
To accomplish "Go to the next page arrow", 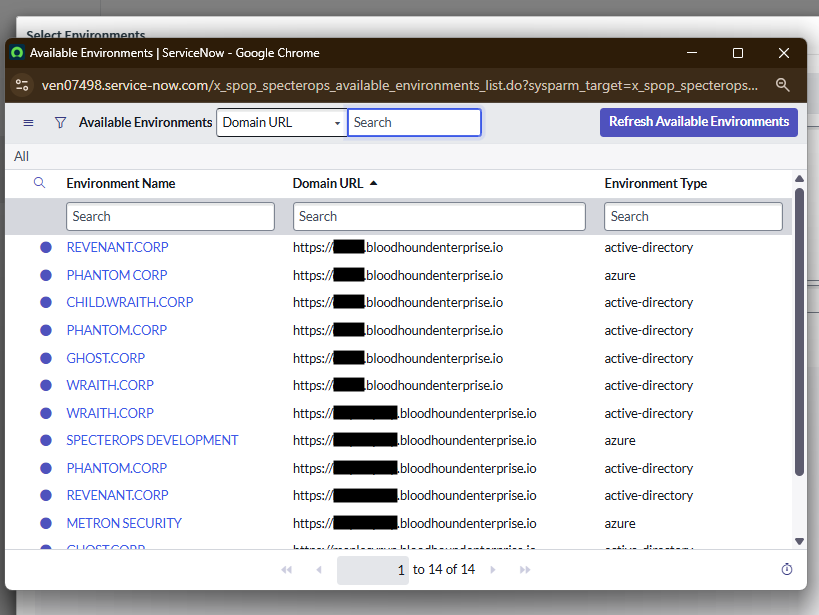I will tap(493, 570).
